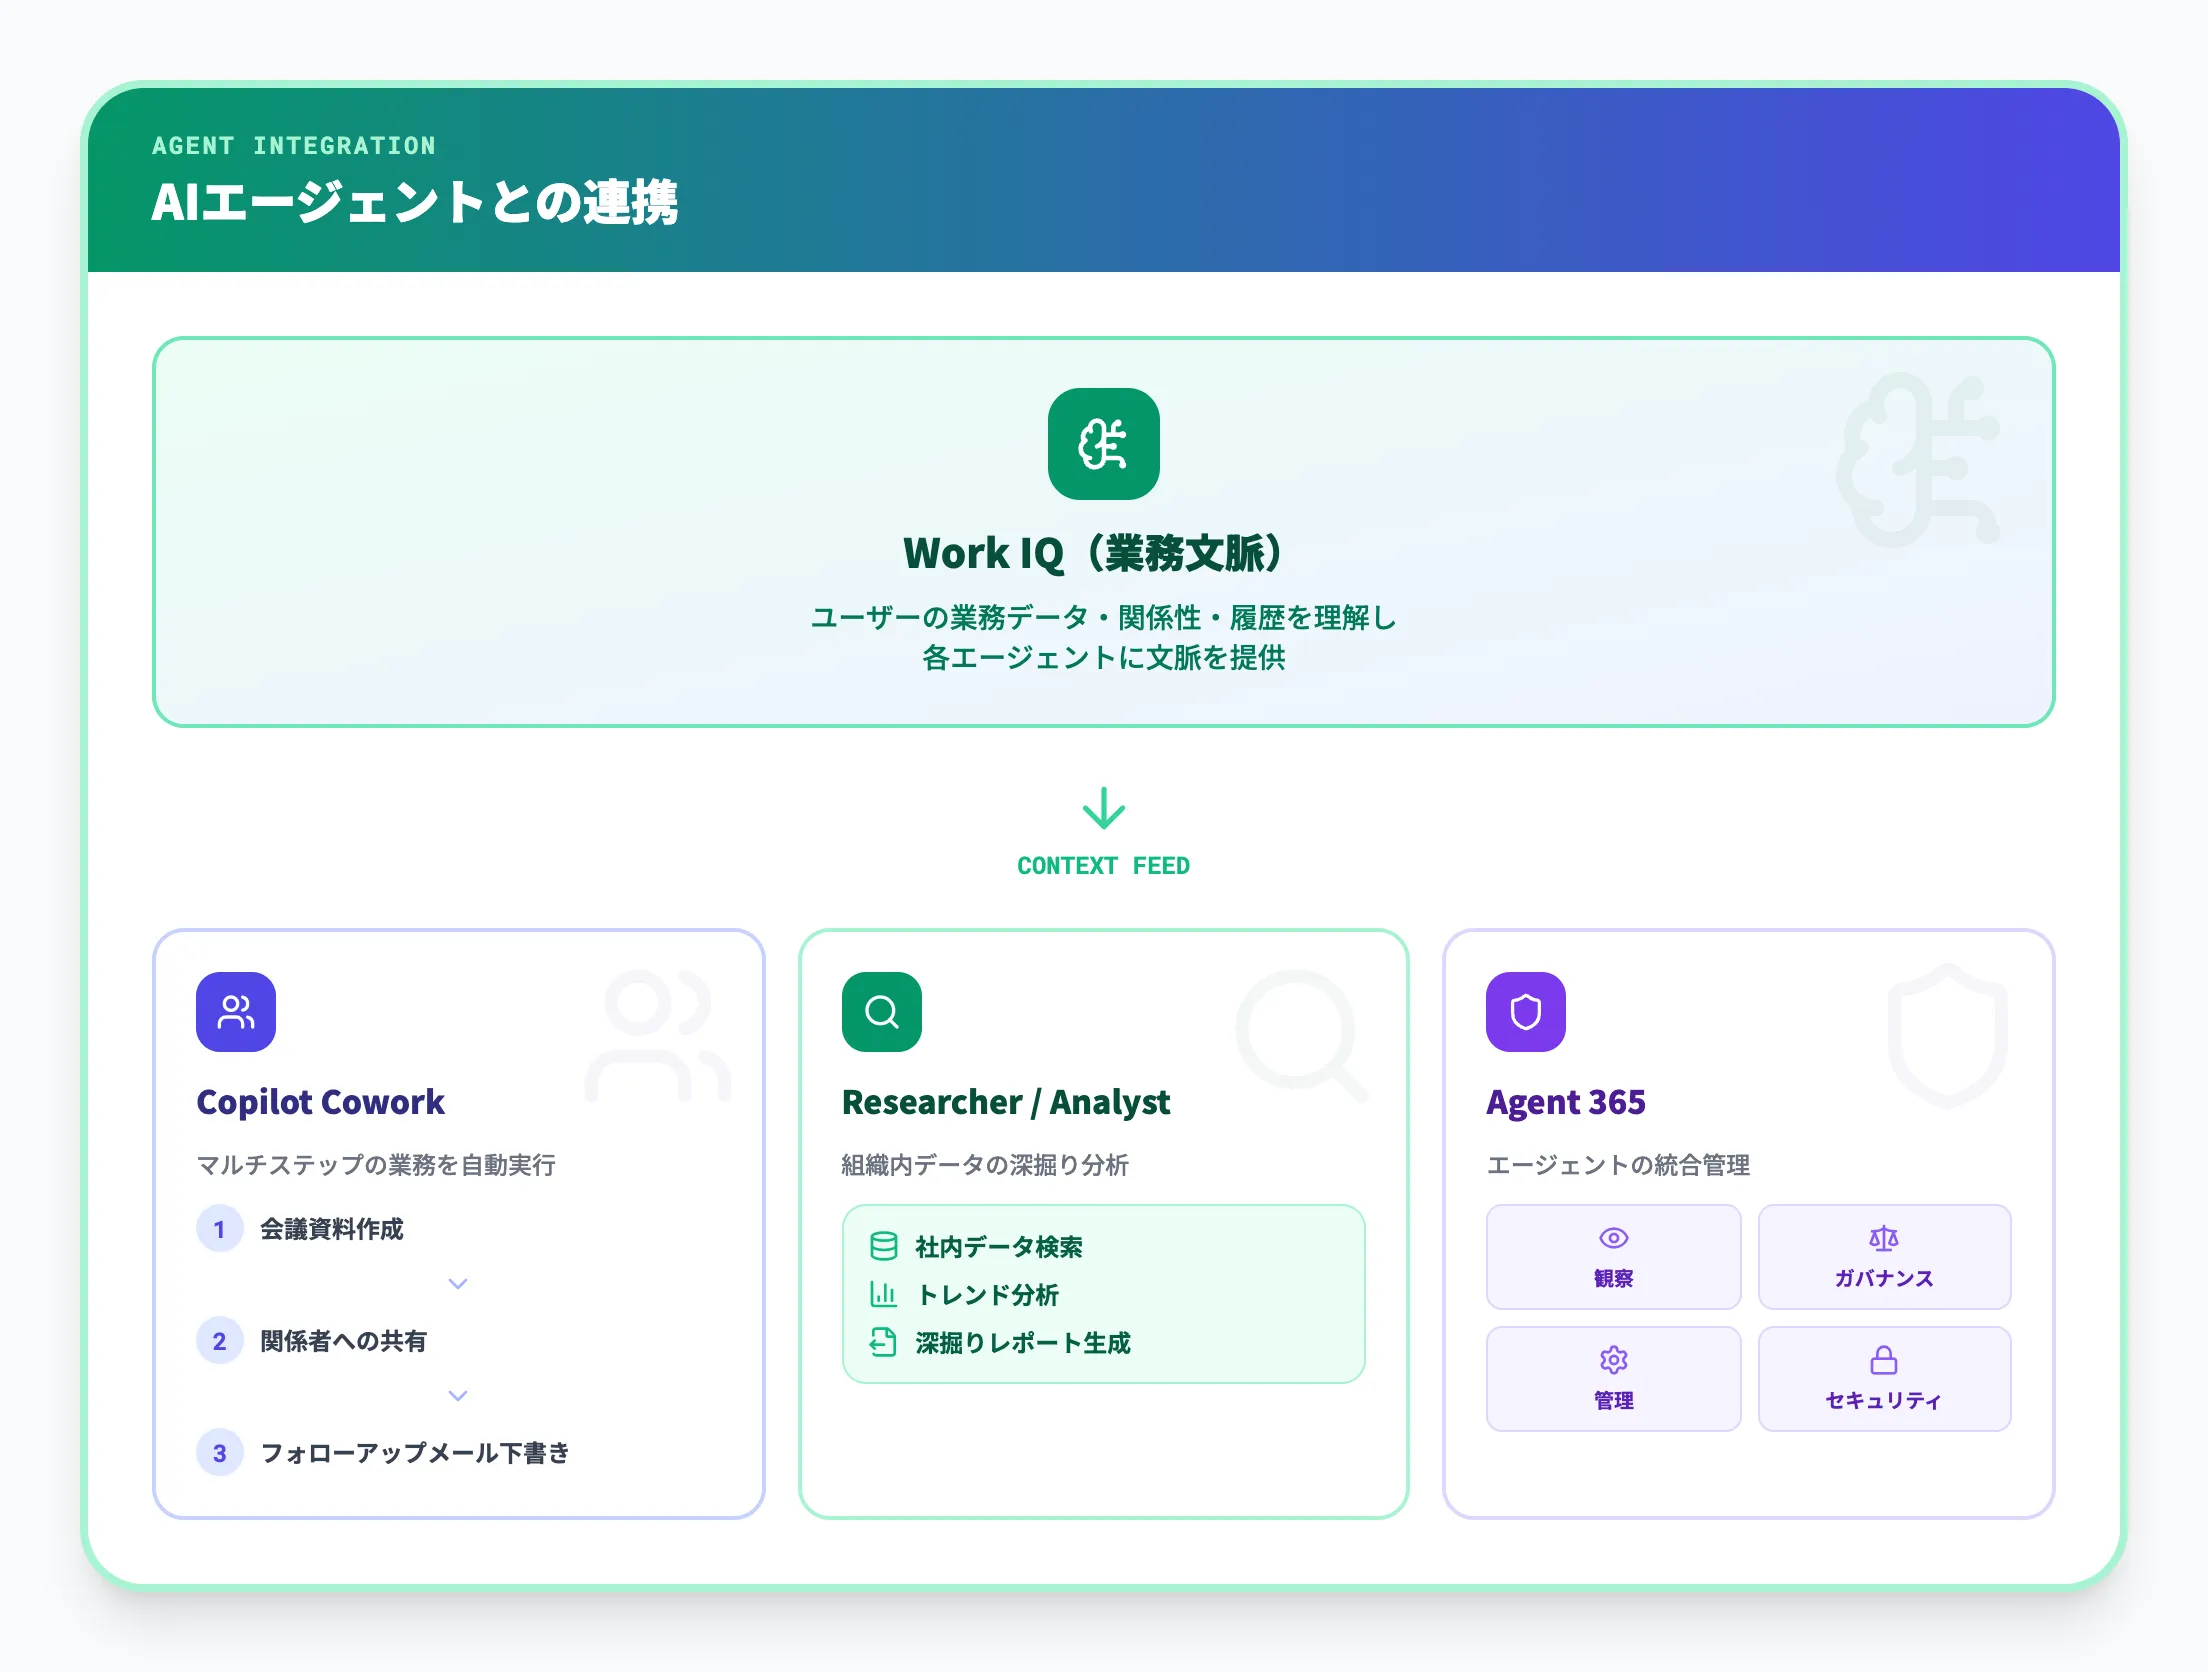The height and width of the screenshot is (1672, 2208).
Task: Select the Agent 365 shield icon
Action: click(1525, 1011)
